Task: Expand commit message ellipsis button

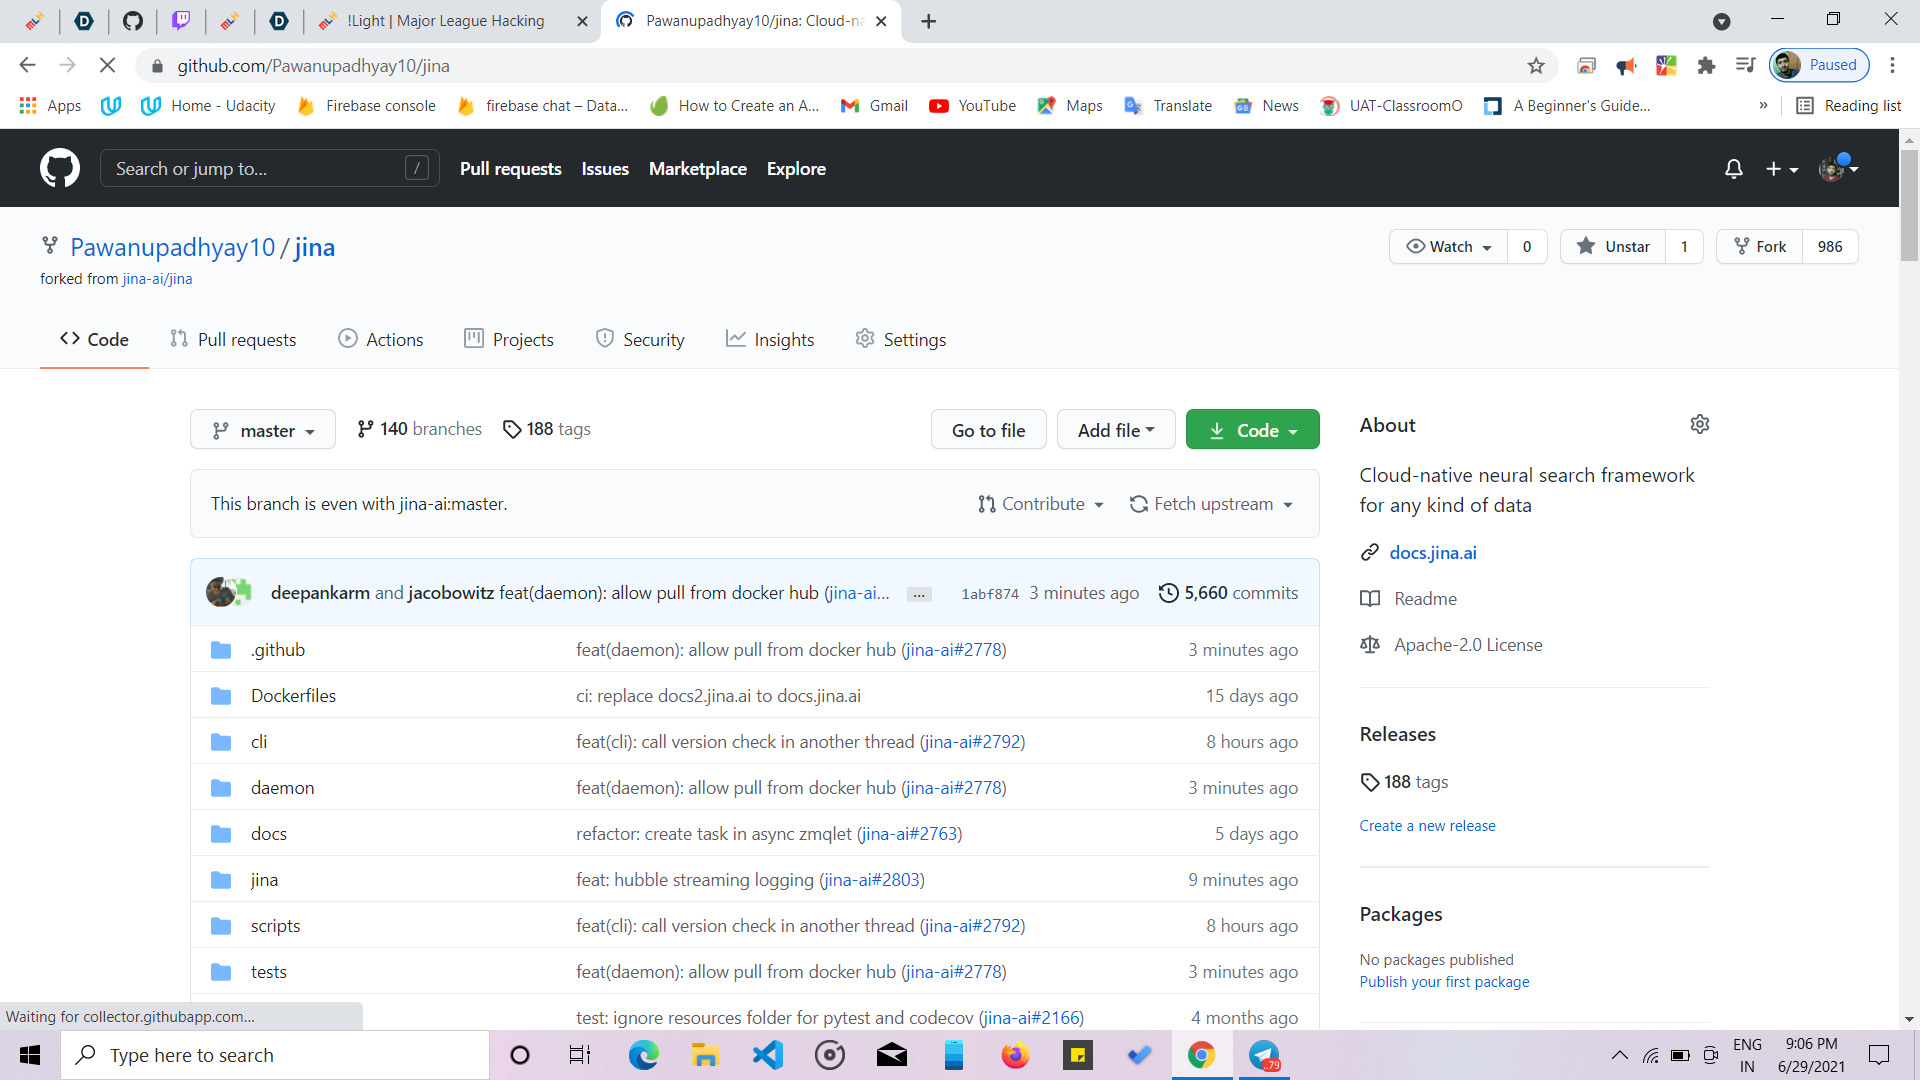Action: point(919,595)
